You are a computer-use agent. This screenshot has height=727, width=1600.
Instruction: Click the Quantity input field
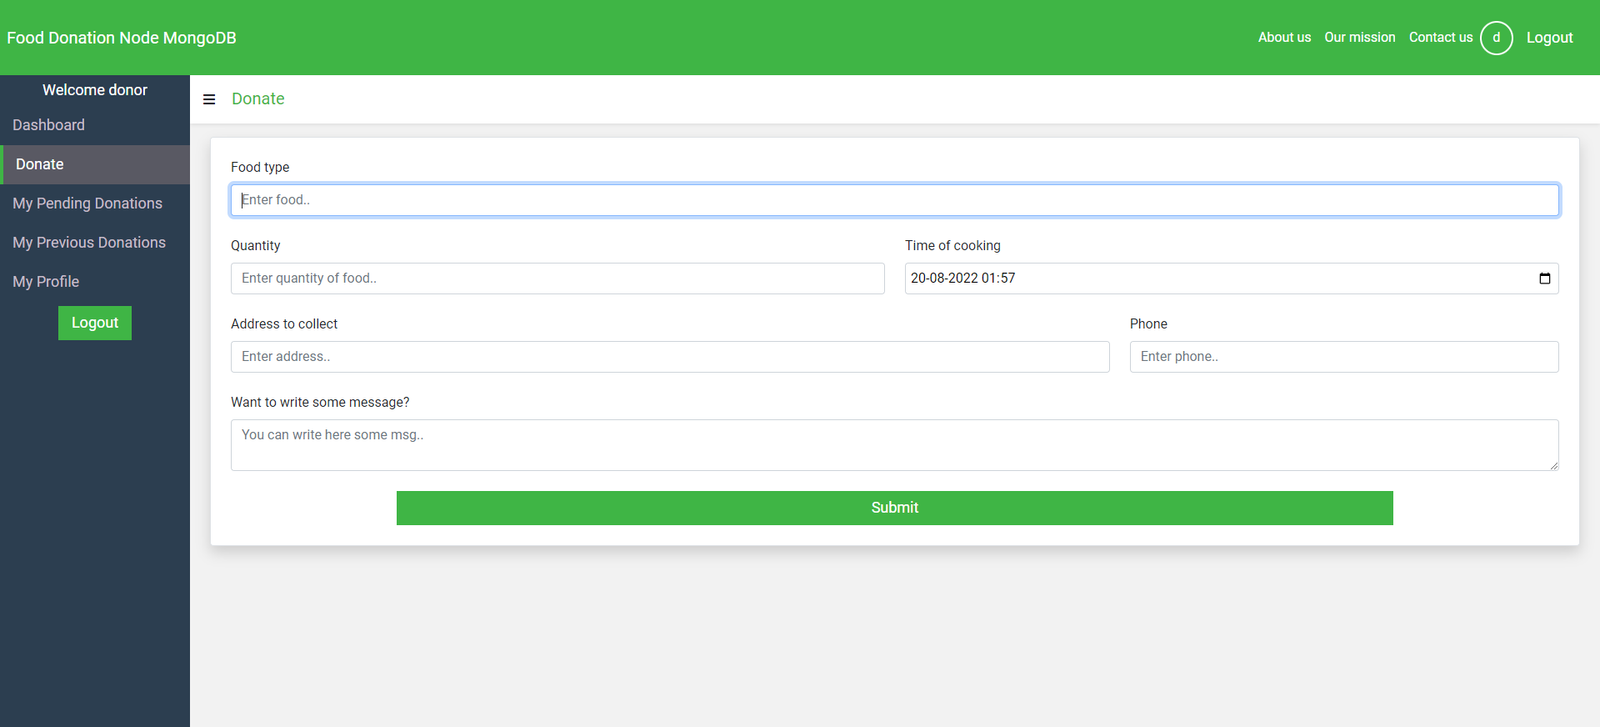[x=557, y=278]
